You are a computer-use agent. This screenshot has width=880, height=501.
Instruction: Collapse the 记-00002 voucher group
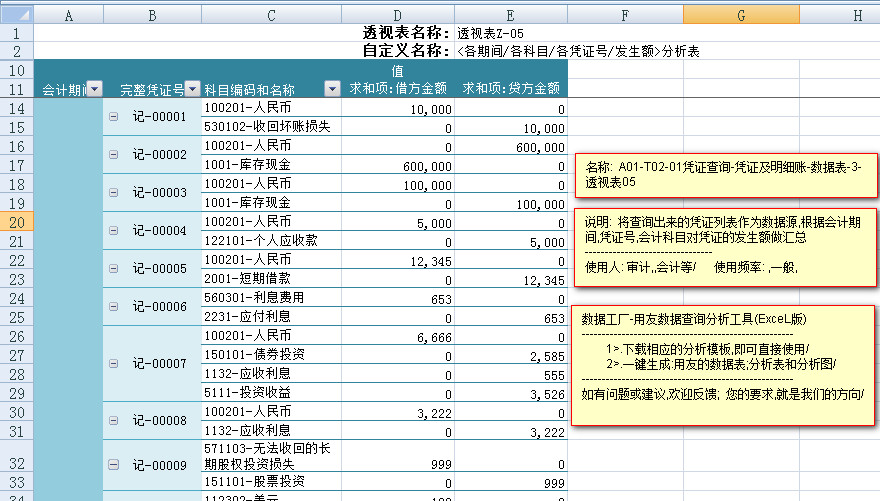(113, 155)
